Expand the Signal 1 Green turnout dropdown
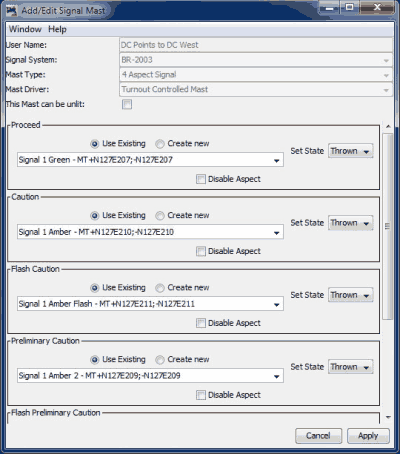This screenshot has width=400, height=454. pyautogui.click(x=276, y=160)
